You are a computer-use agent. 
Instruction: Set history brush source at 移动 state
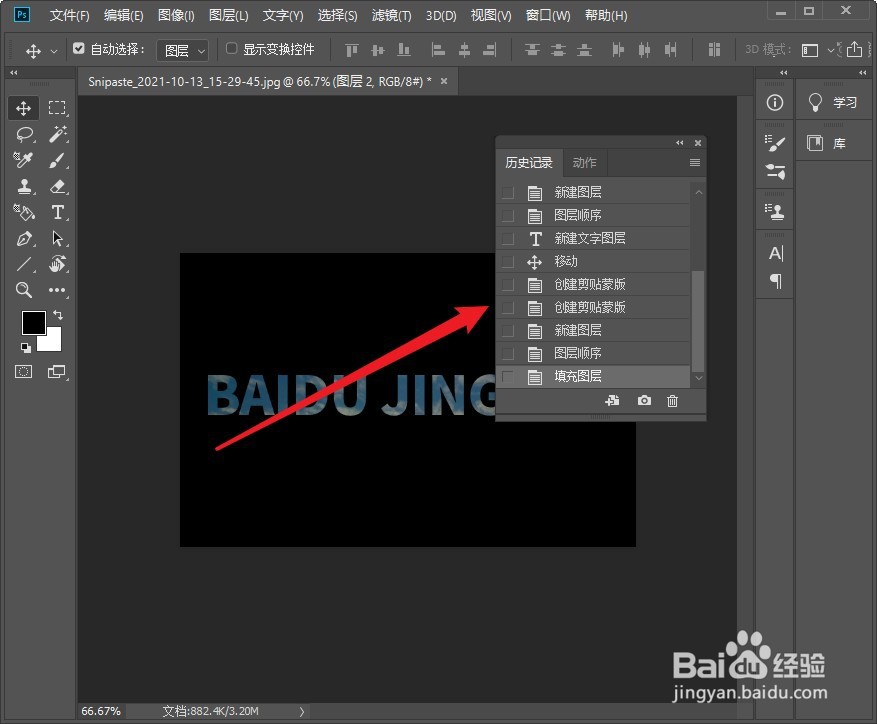click(508, 261)
